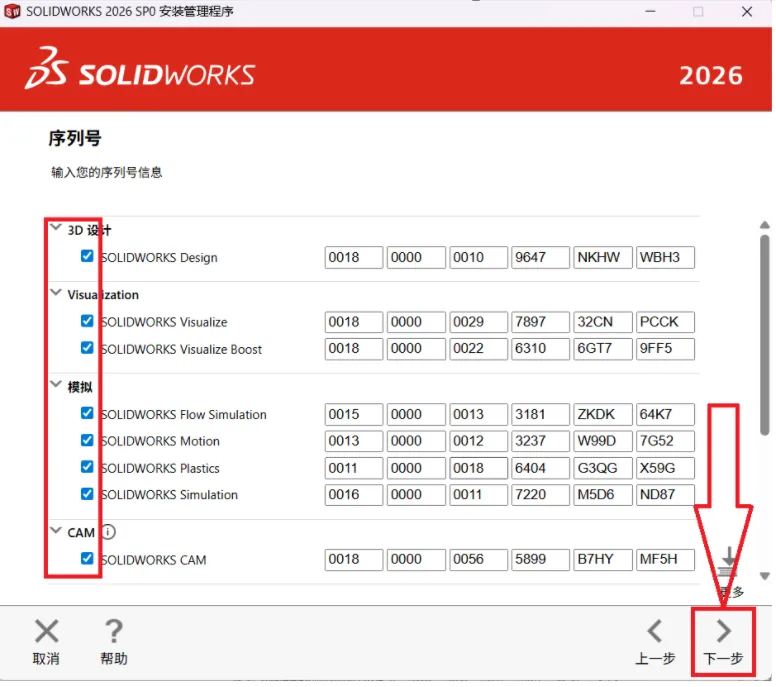Click Visualize Boost field containing 0022

(x=481, y=350)
